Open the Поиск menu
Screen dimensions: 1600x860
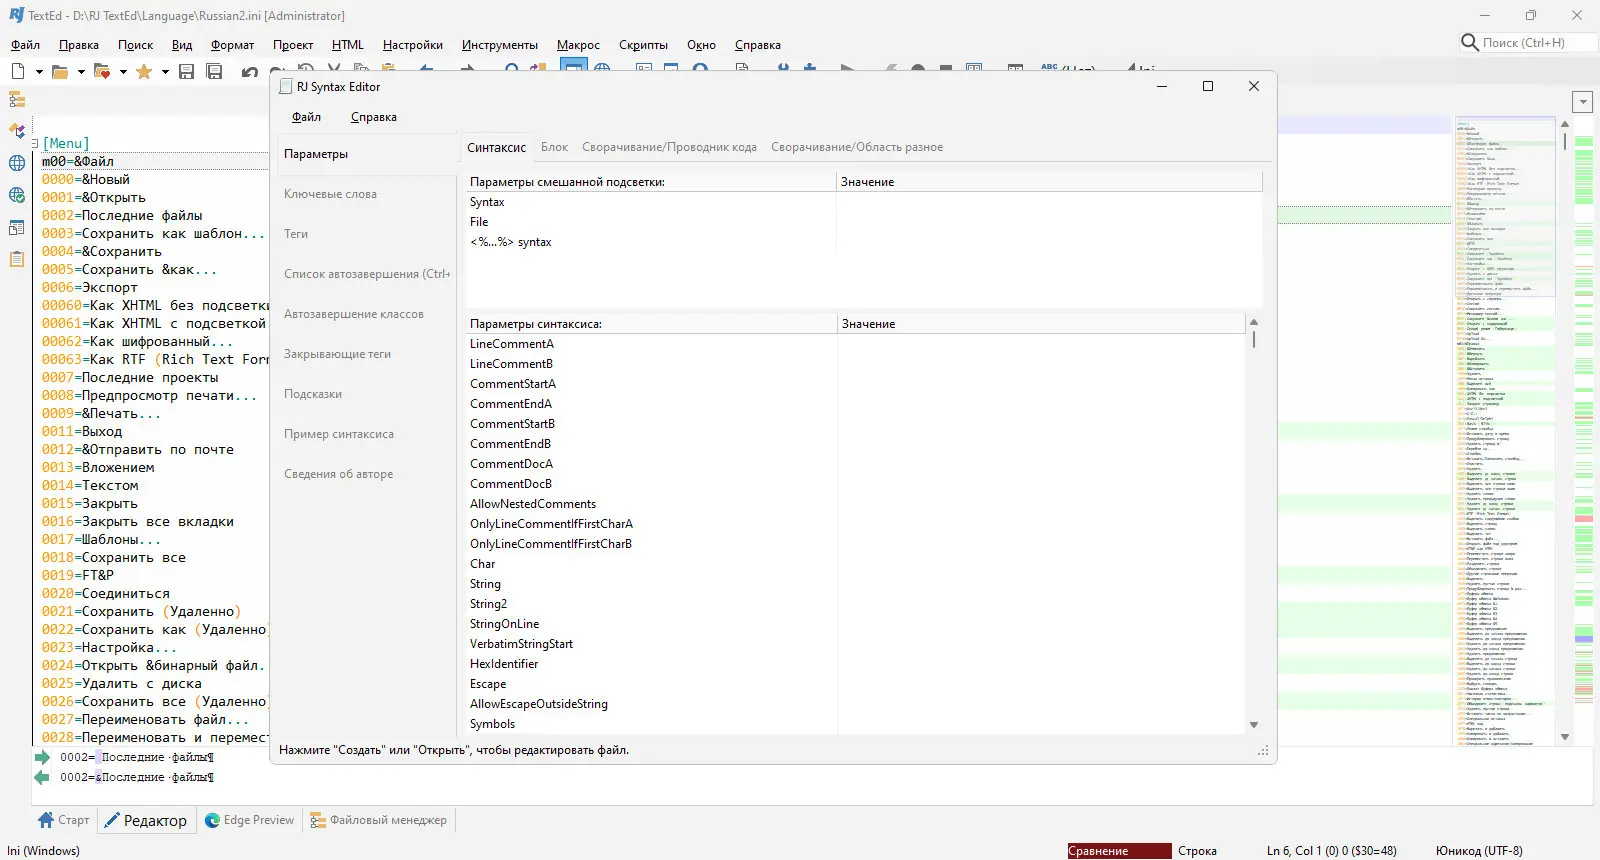[x=136, y=45]
